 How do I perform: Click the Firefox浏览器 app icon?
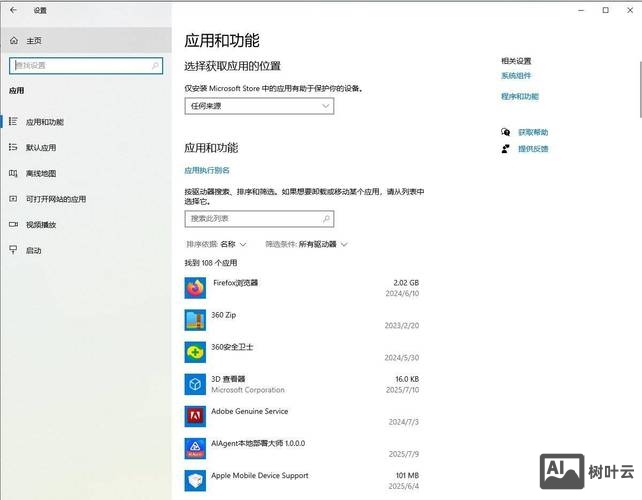point(195,288)
